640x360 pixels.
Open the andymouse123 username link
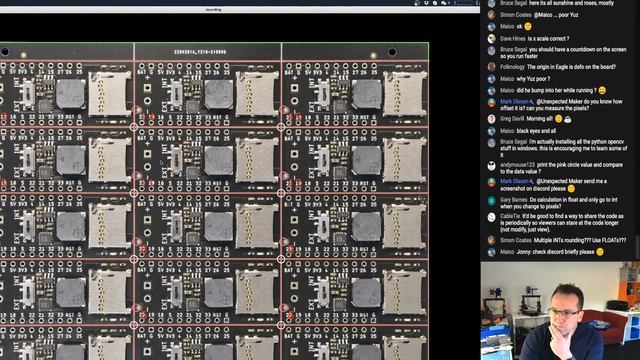click(x=517, y=165)
